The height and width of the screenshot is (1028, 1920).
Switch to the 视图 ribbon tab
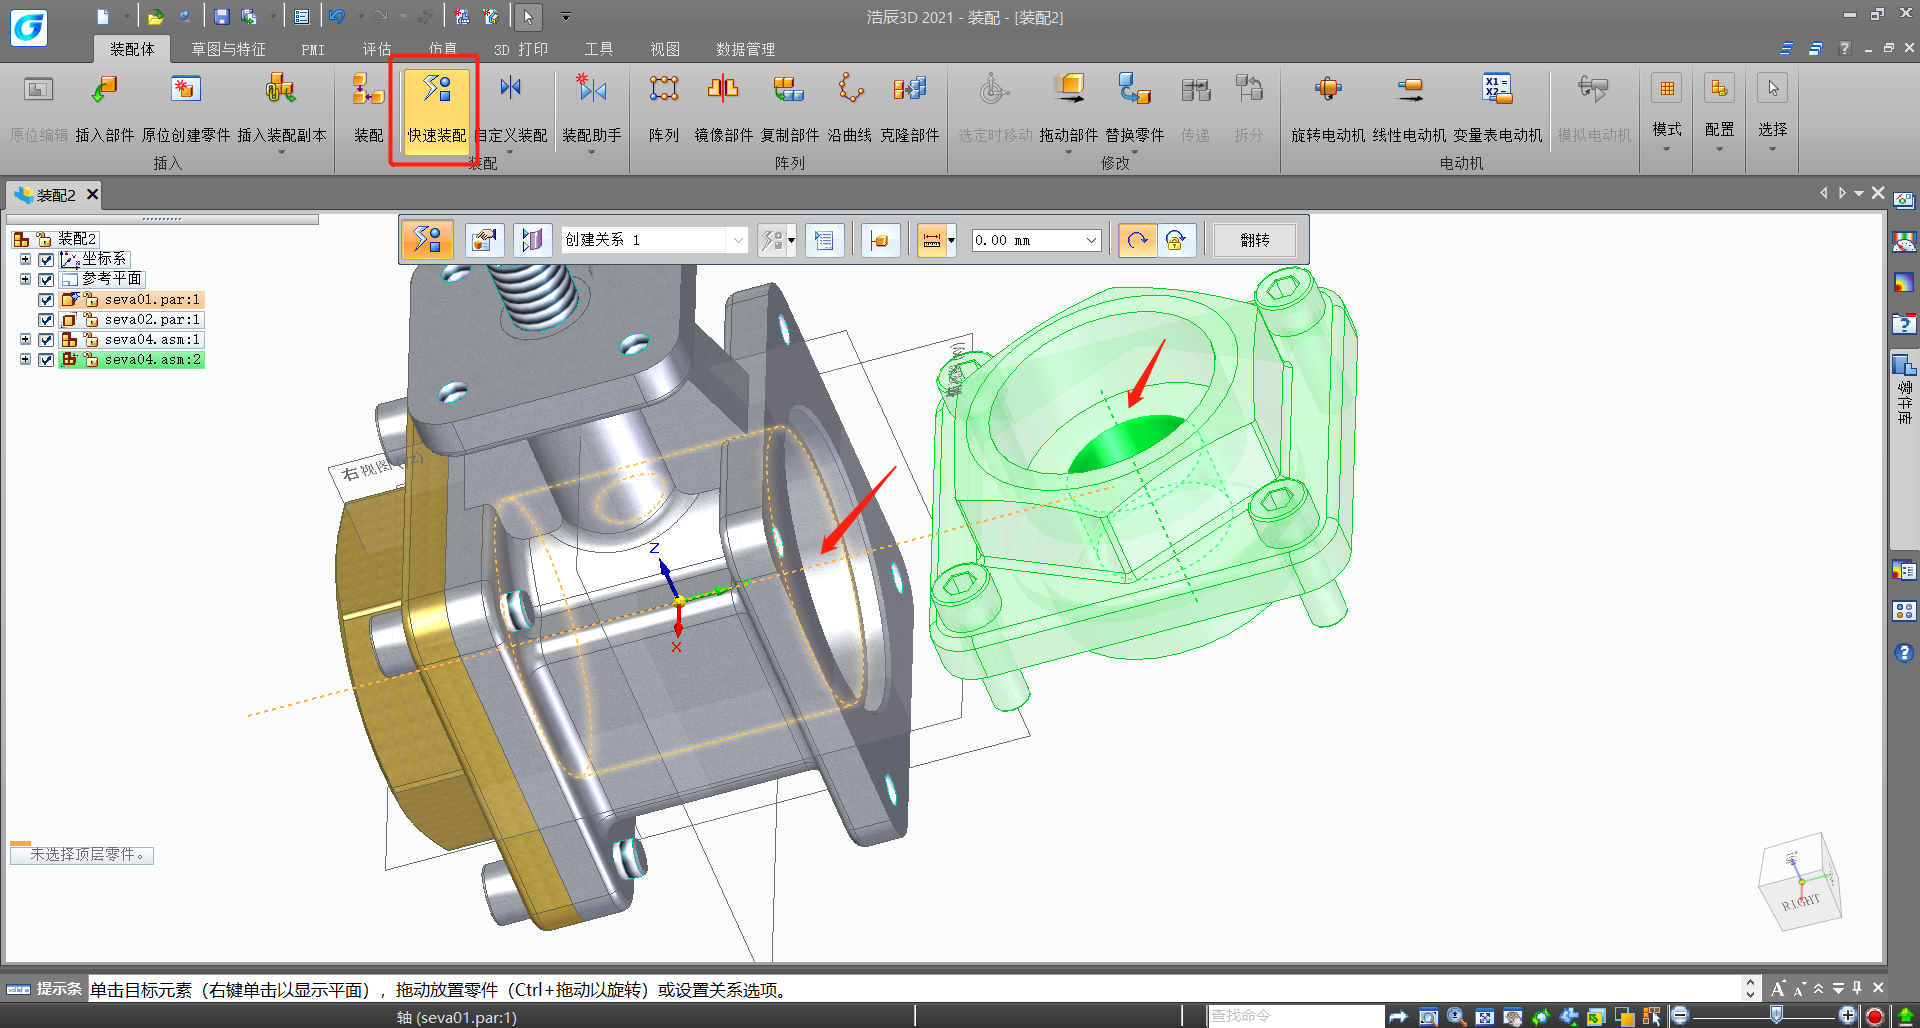665,49
